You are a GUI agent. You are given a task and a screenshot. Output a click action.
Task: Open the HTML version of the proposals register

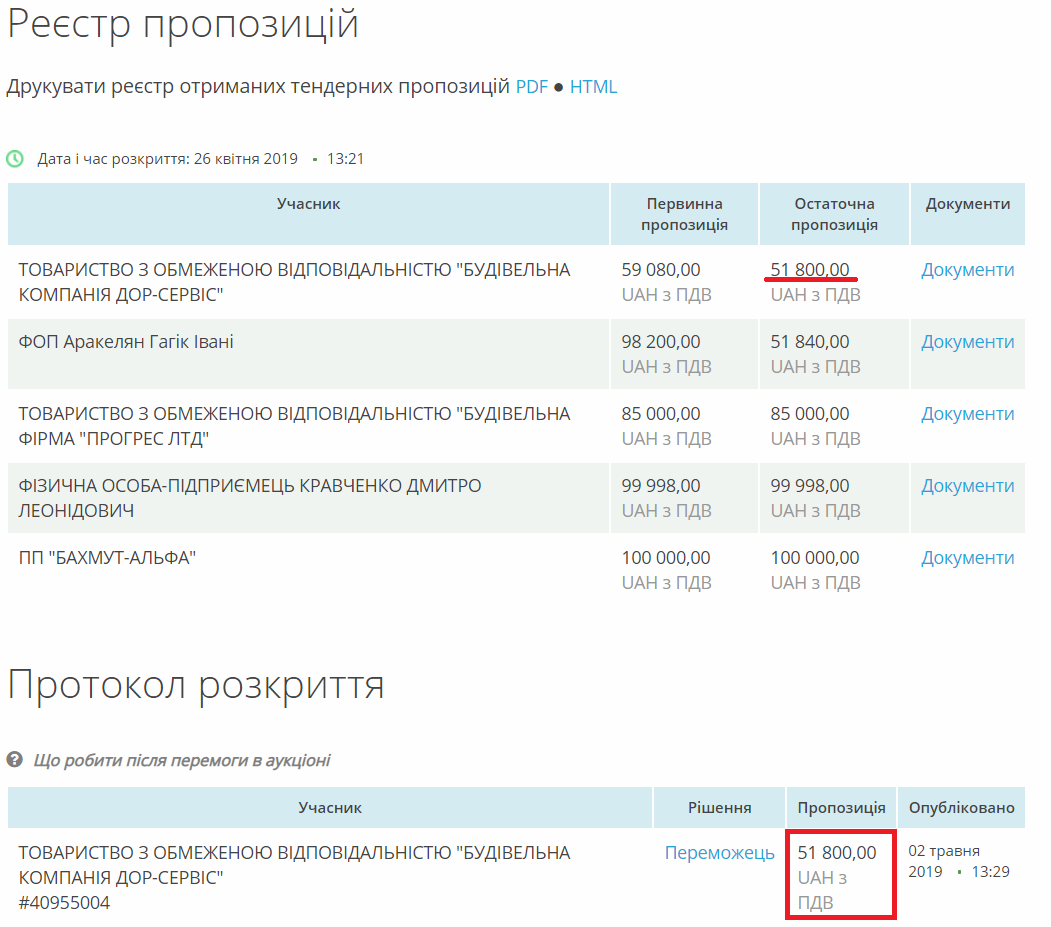(x=593, y=87)
